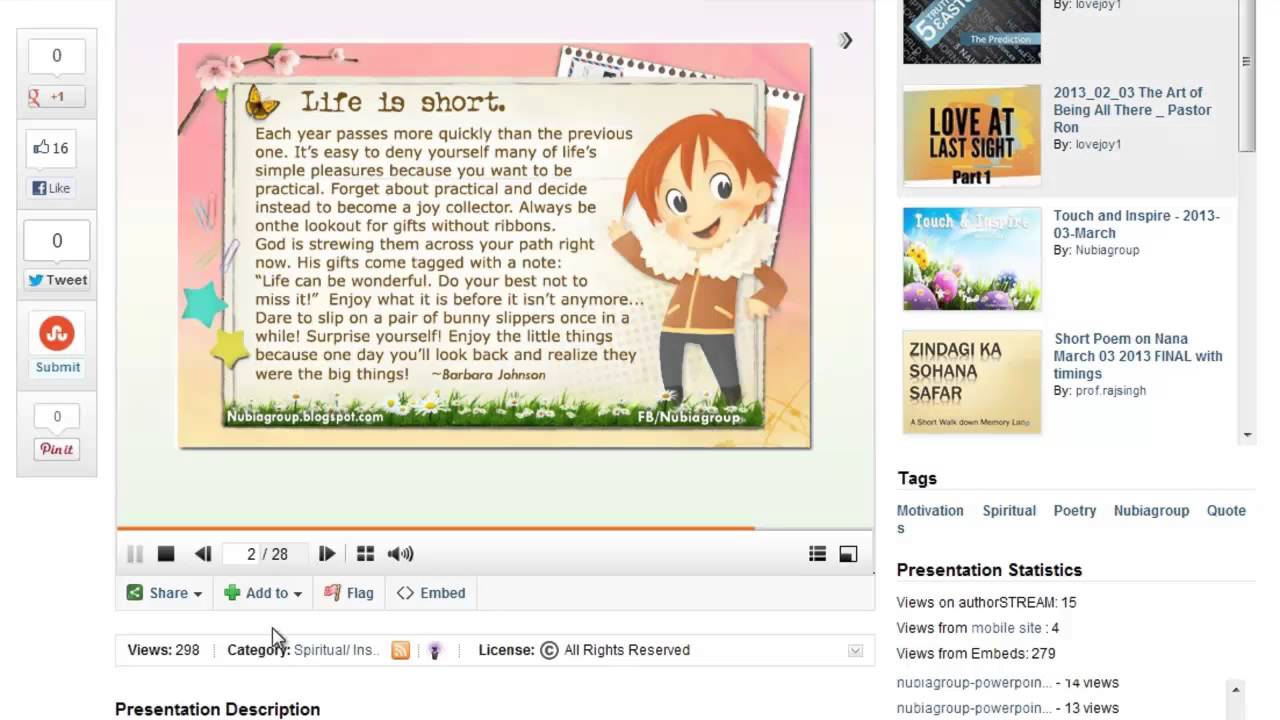The width and height of the screenshot is (1280, 720).
Task: Click 'Views on authorSTREAM: 15' text
Action: pyautogui.click(x=986, y=602)
